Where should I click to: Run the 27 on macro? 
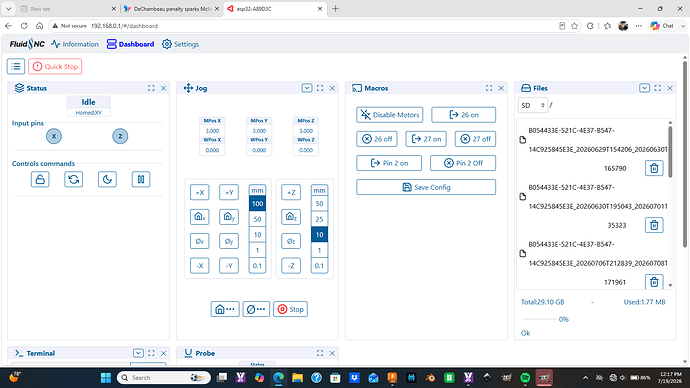pos(426,139)
